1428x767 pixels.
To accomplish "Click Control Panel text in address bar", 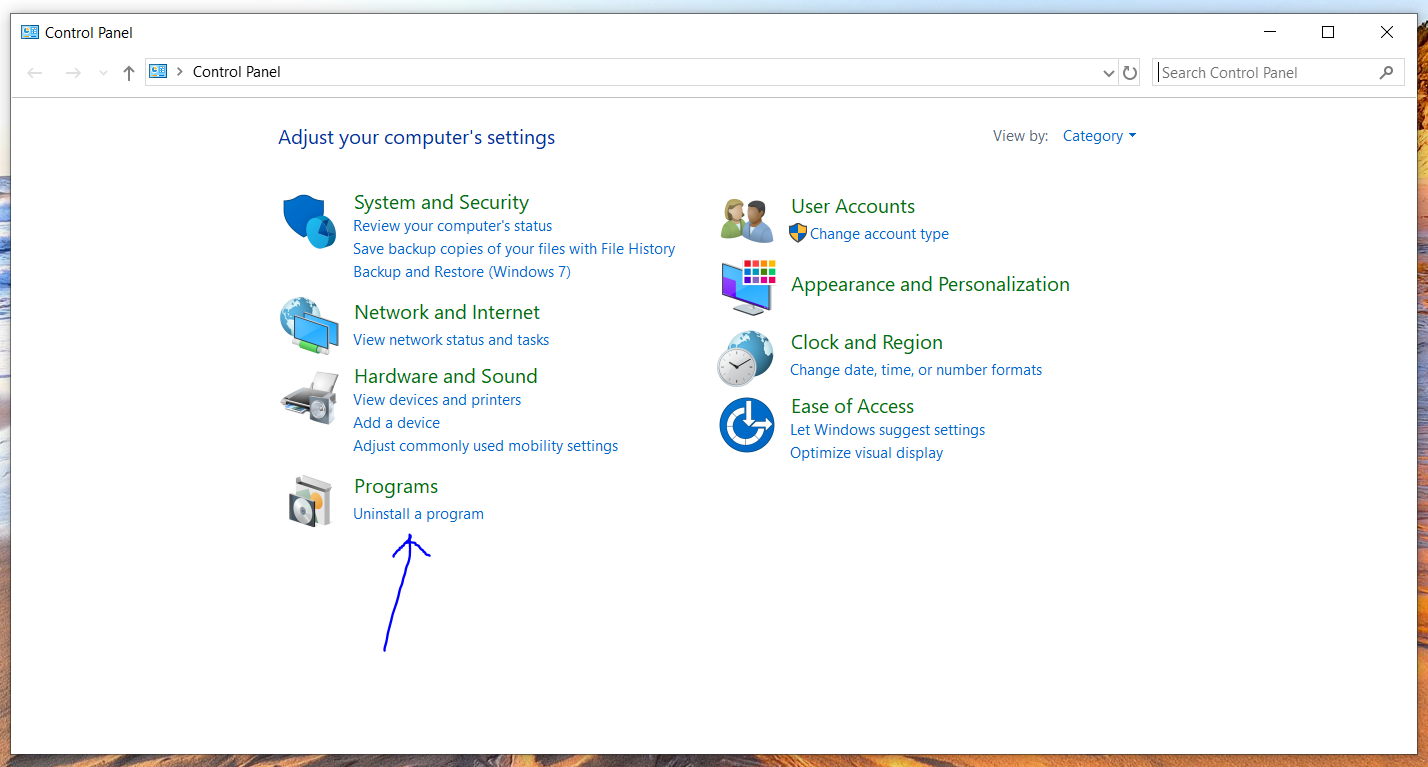I will 237,72.
